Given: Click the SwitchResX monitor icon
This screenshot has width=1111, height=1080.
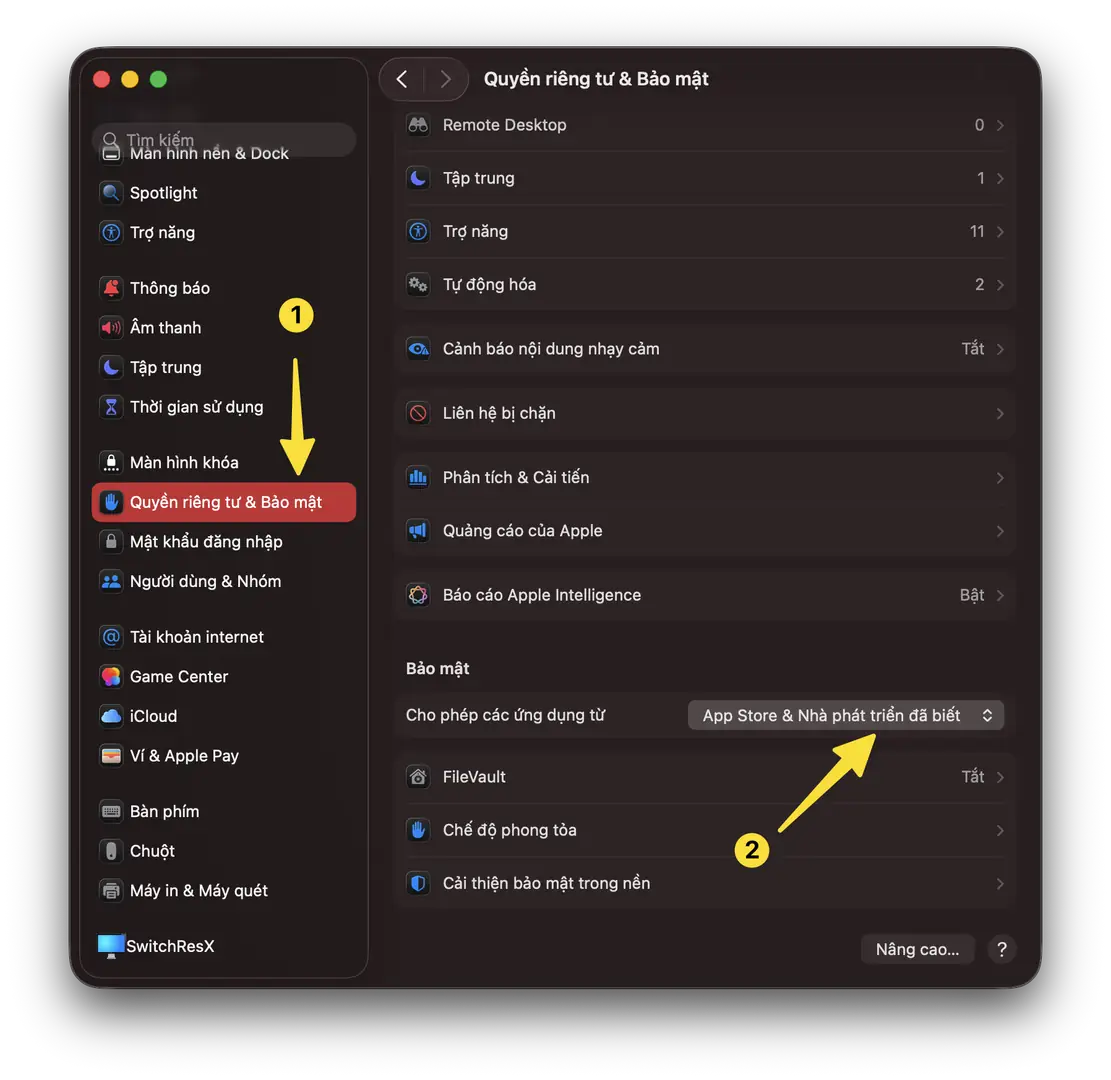Looking at the screenshot, I should (111, 946).
